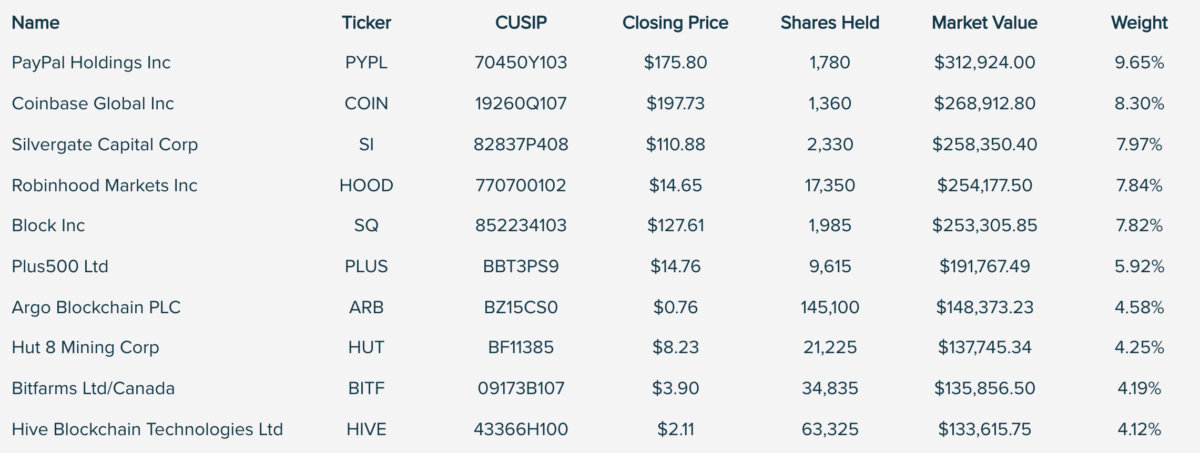
Task: Click Hive Blockchain Technologies Ltd name
Action: coord(147,429)
